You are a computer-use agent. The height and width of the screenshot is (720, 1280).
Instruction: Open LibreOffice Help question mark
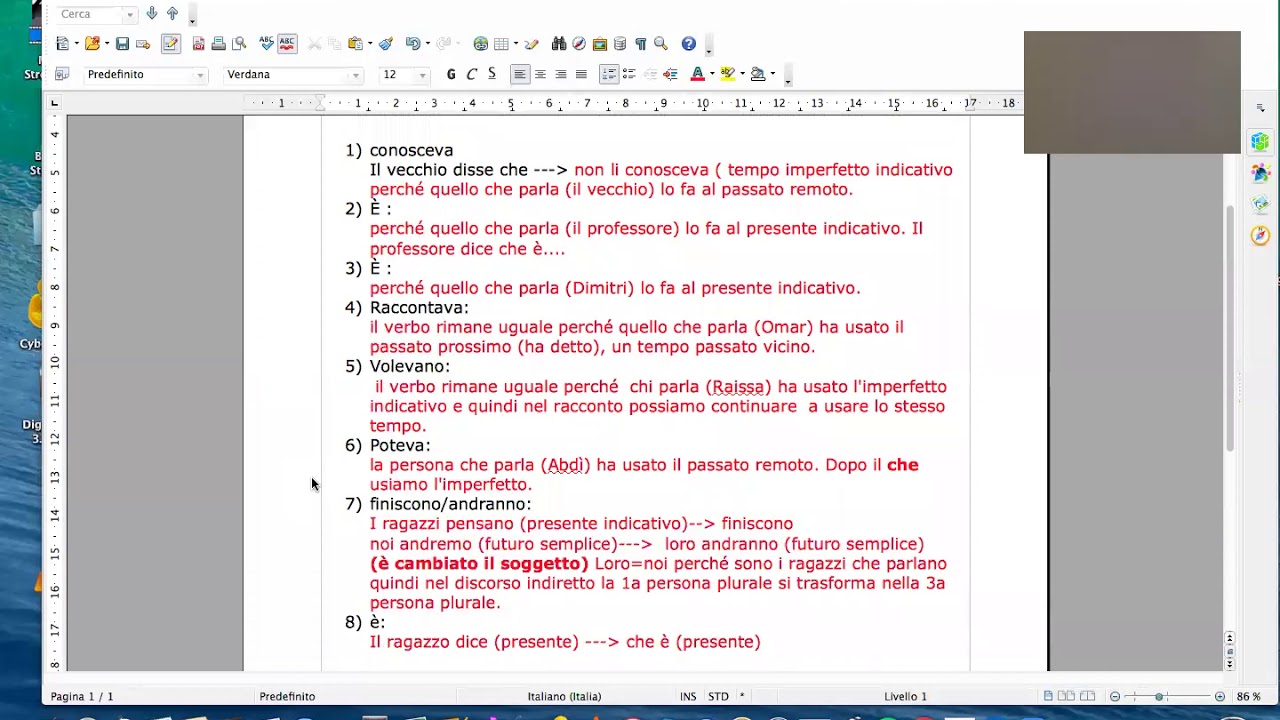tap(689, 44)
